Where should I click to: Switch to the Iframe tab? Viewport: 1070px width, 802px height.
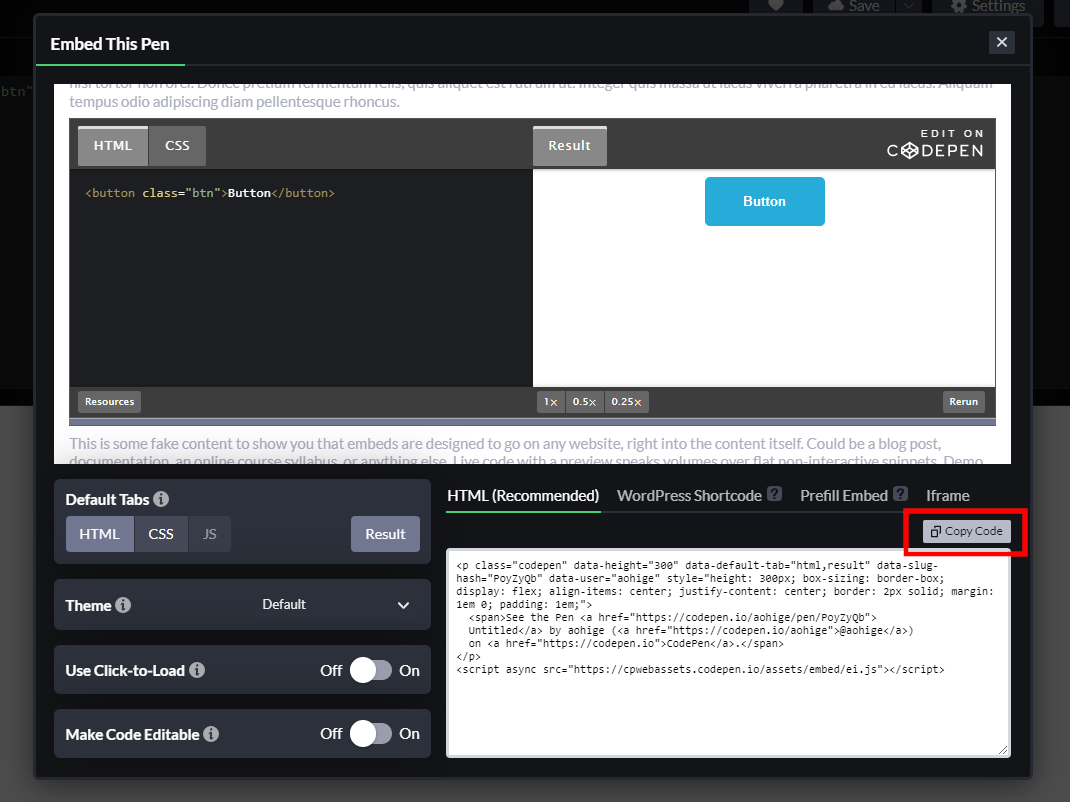(947, 495)
